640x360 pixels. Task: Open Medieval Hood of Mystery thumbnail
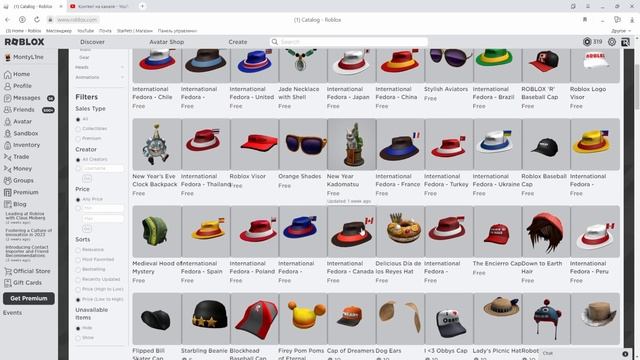[157, 231]
